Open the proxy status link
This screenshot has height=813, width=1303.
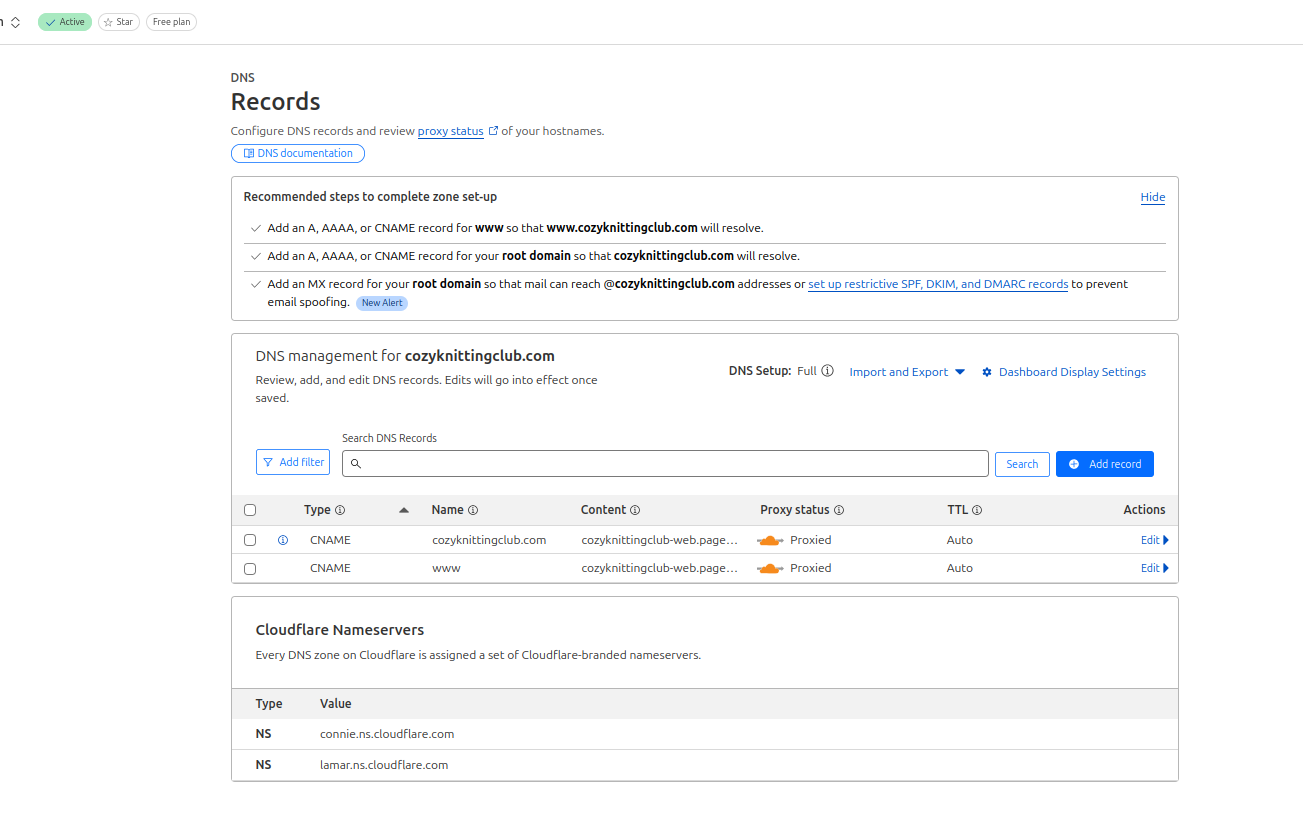click(451, 131)
